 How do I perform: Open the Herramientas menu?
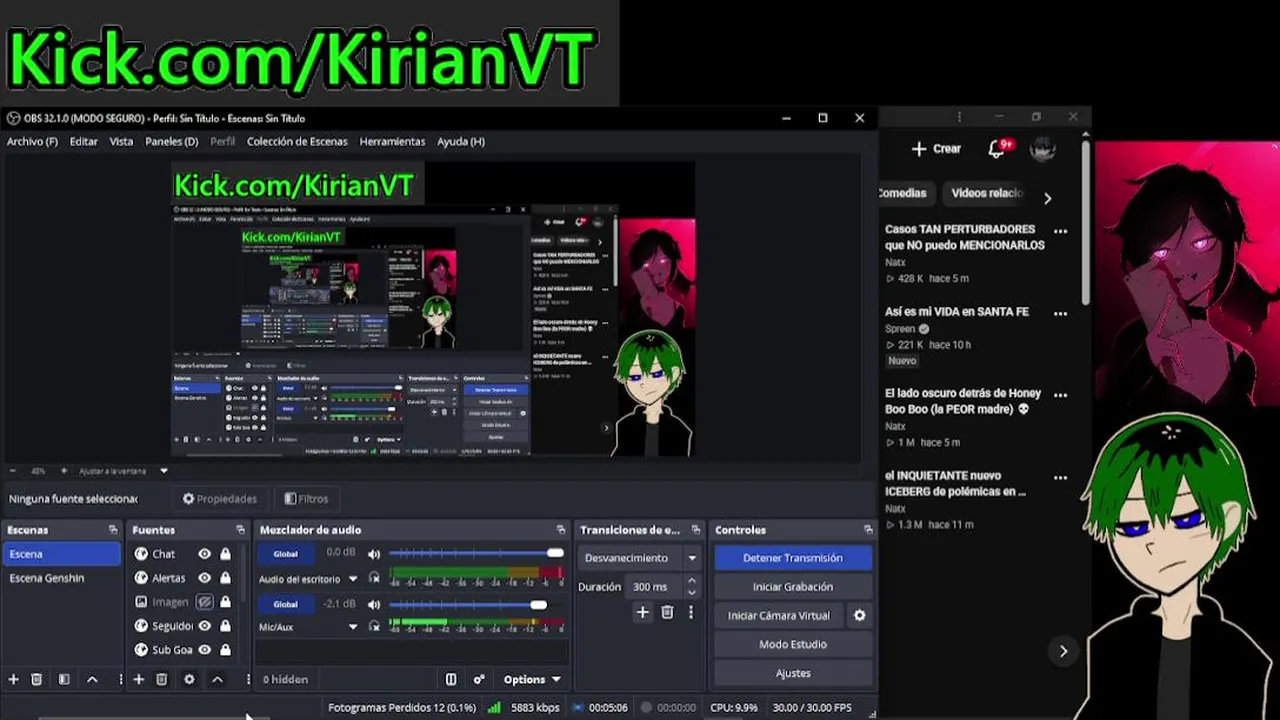tap(392, 142)
